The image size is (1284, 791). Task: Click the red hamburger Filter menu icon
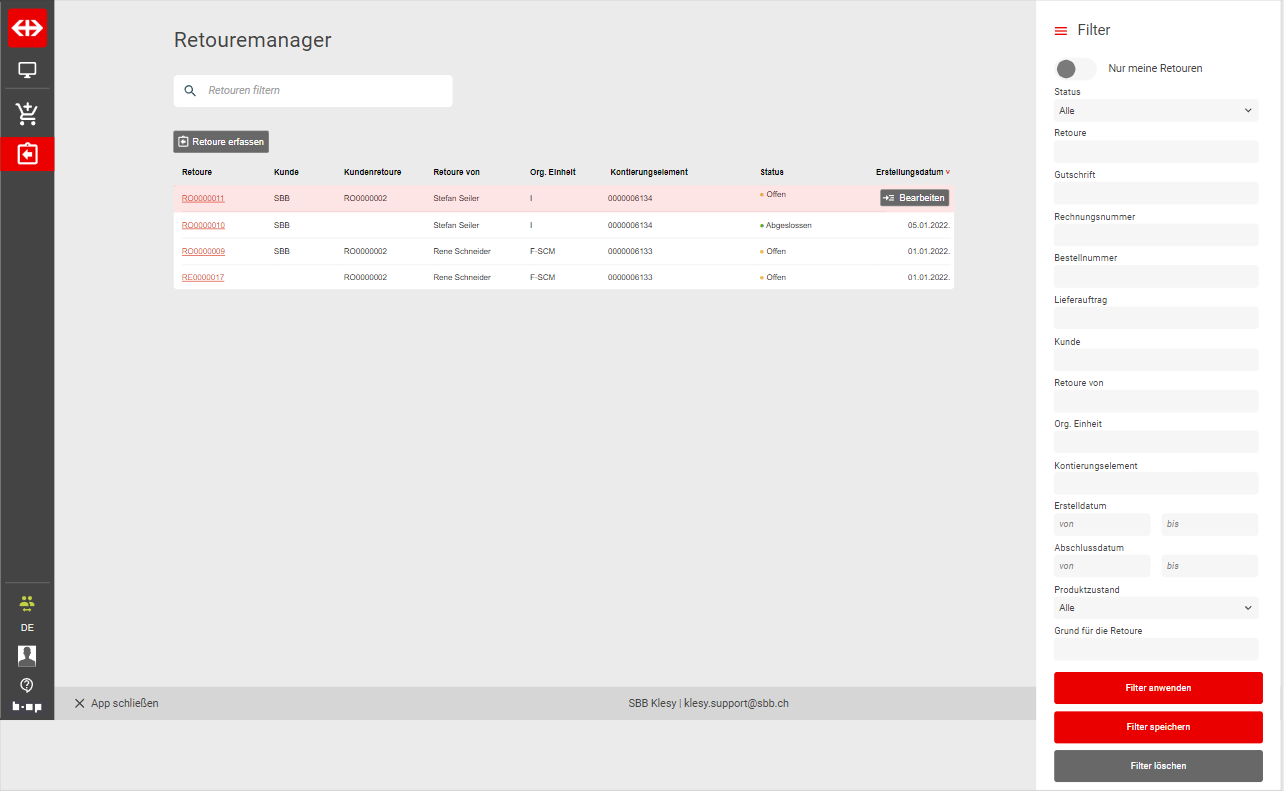(1061, 31)
